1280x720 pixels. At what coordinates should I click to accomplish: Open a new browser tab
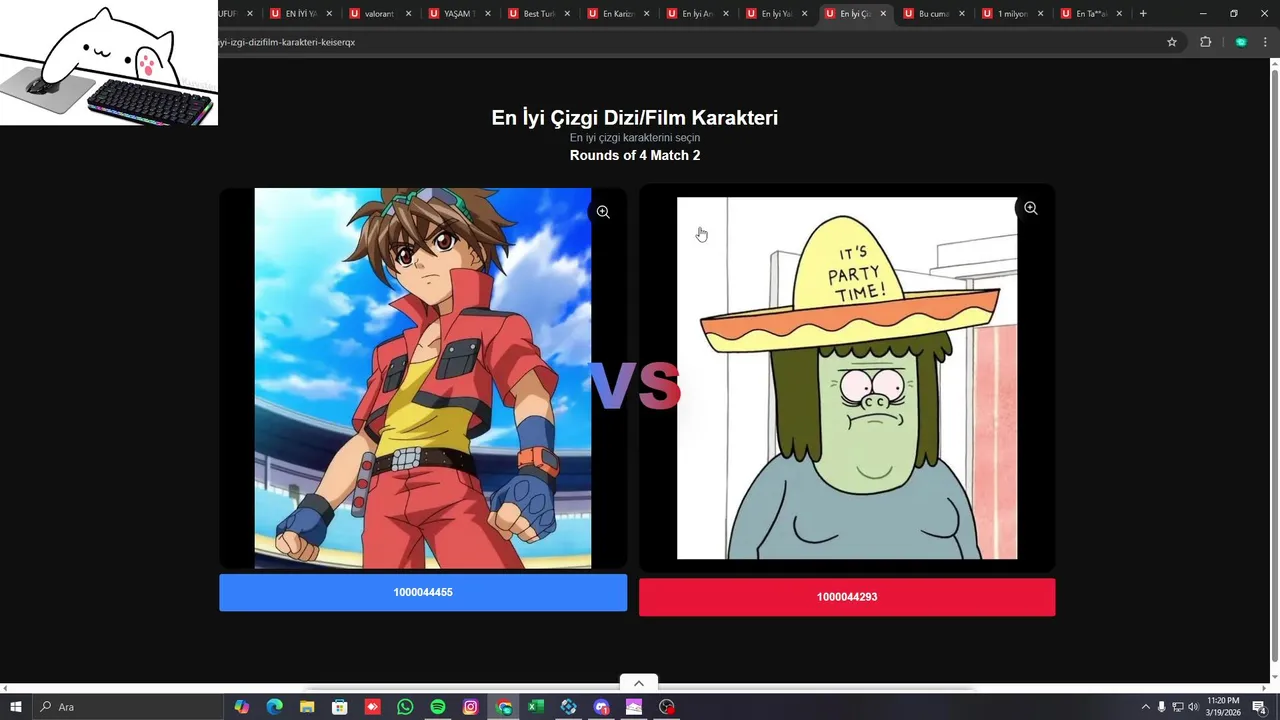click(x=1143, y=14)
